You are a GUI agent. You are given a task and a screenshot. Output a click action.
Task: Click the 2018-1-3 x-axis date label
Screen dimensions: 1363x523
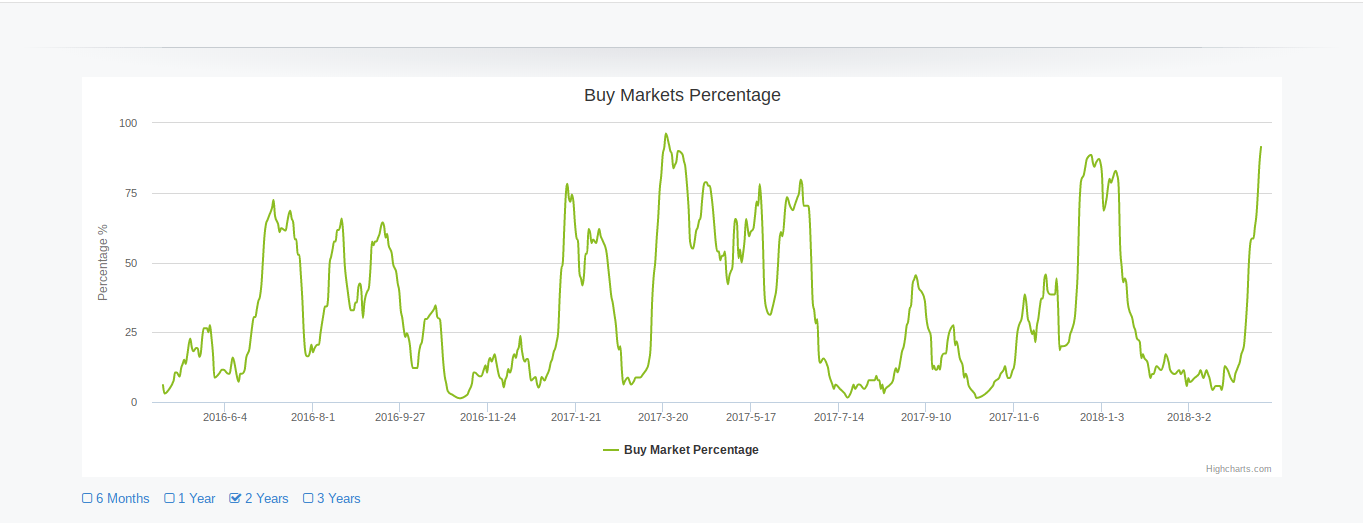[1102, 417]
